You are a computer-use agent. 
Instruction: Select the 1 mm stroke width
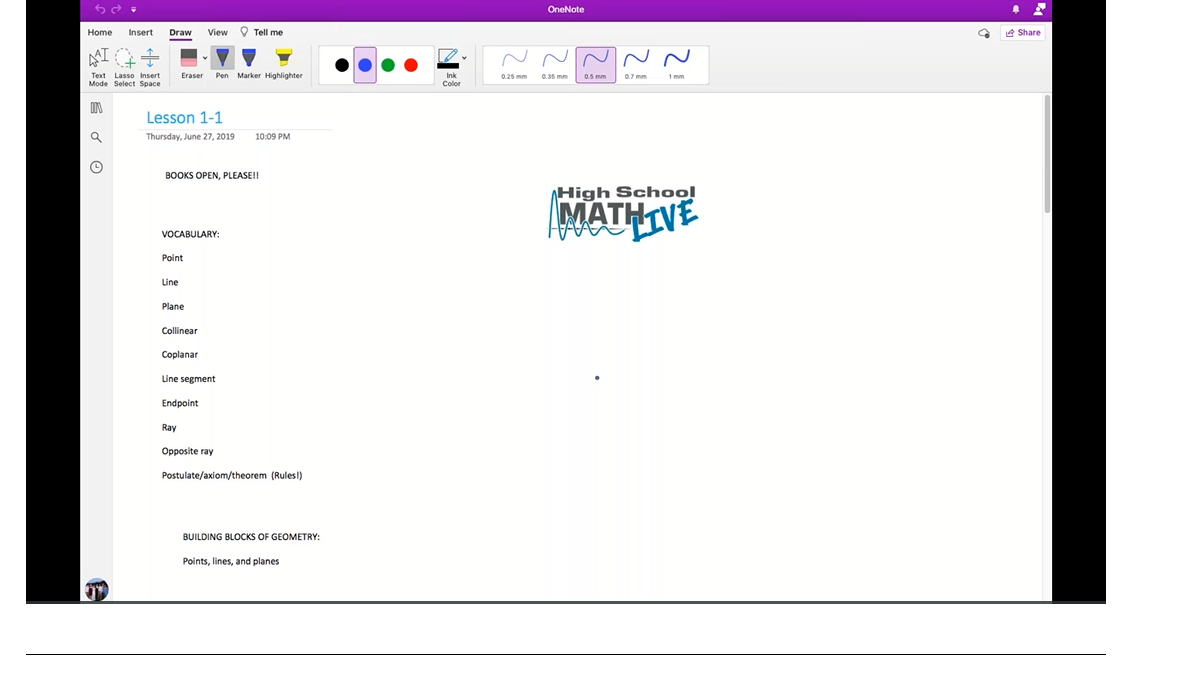677,64
